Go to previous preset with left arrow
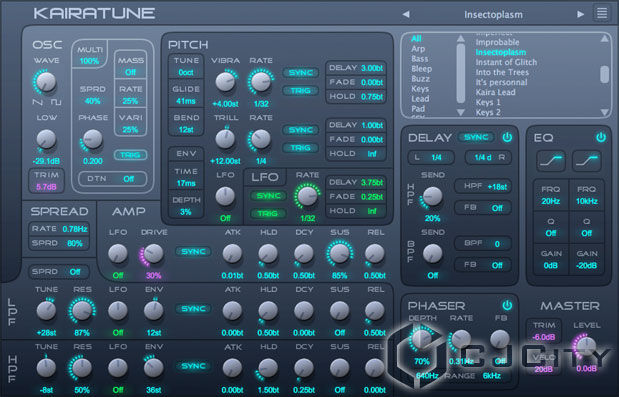 [x=406, y=15]
